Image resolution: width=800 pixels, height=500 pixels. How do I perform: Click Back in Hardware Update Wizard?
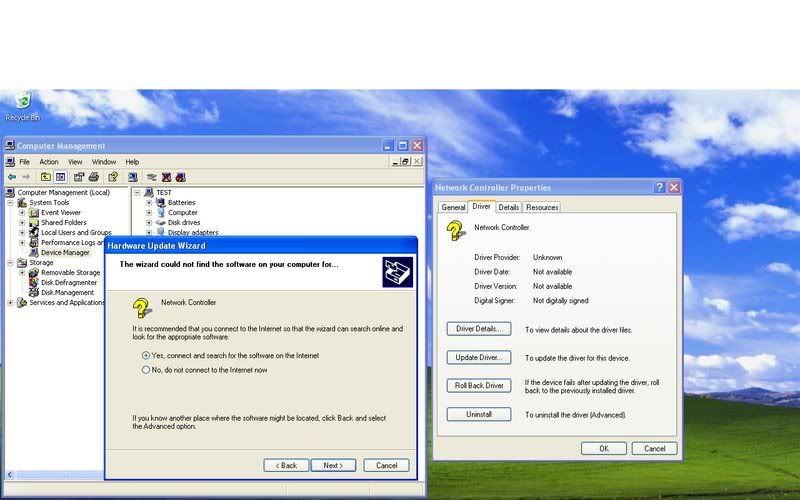[286, 465]
